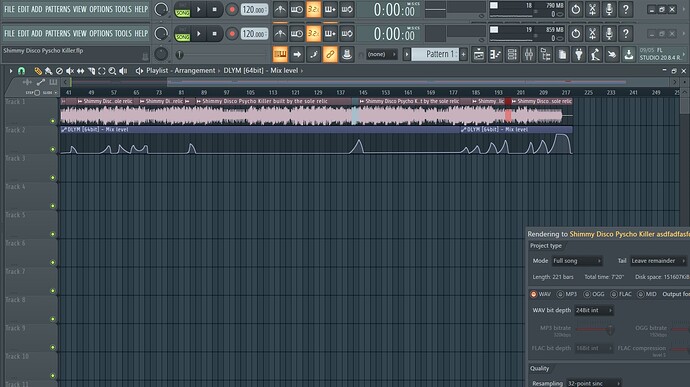690x387 pixels.
Task: Mute Track 1 using its green LED
Action: tap(53, 121)
